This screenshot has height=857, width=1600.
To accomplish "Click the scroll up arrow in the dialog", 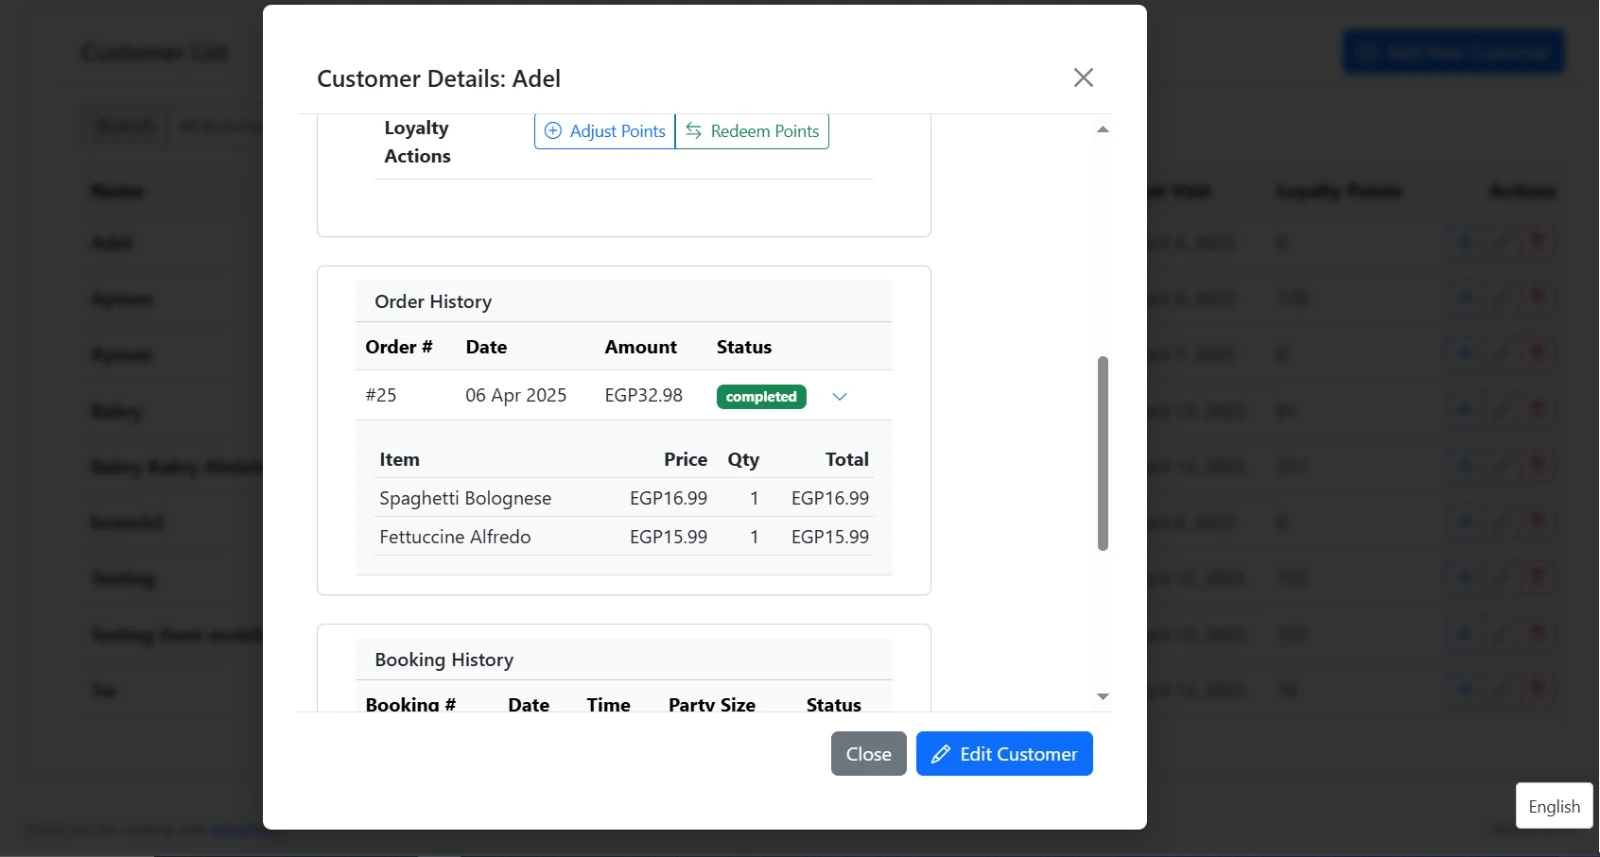I will (x=1102, y=130).
